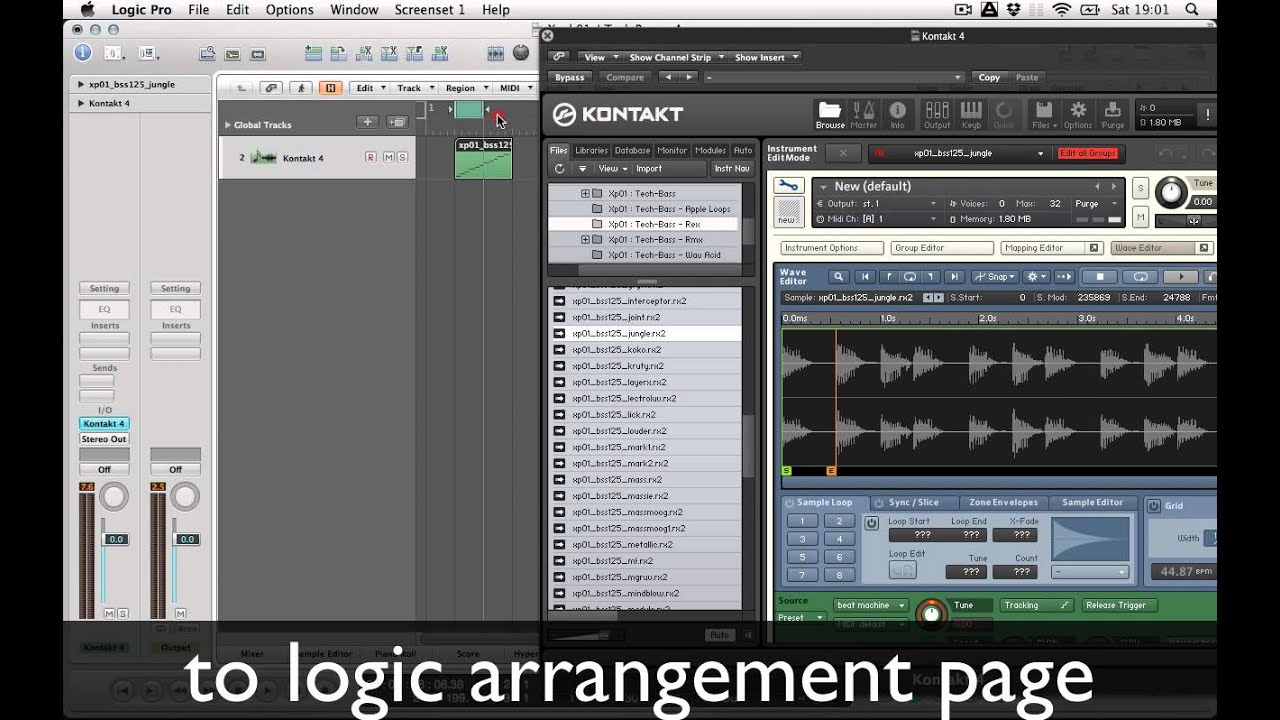
Task: Click Edit all Groups button
Action: (1088, 154)
